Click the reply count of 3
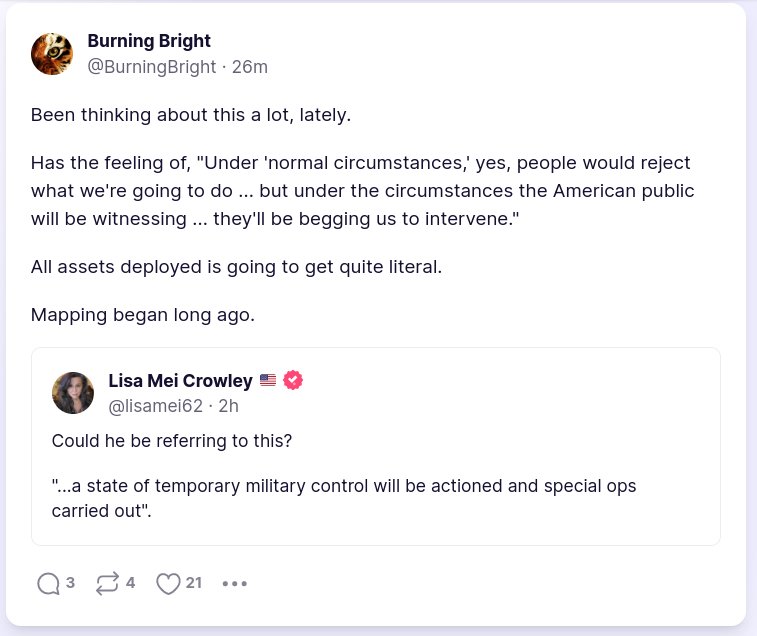This screenshot has width=757, height=636. [x=70, y=583]
